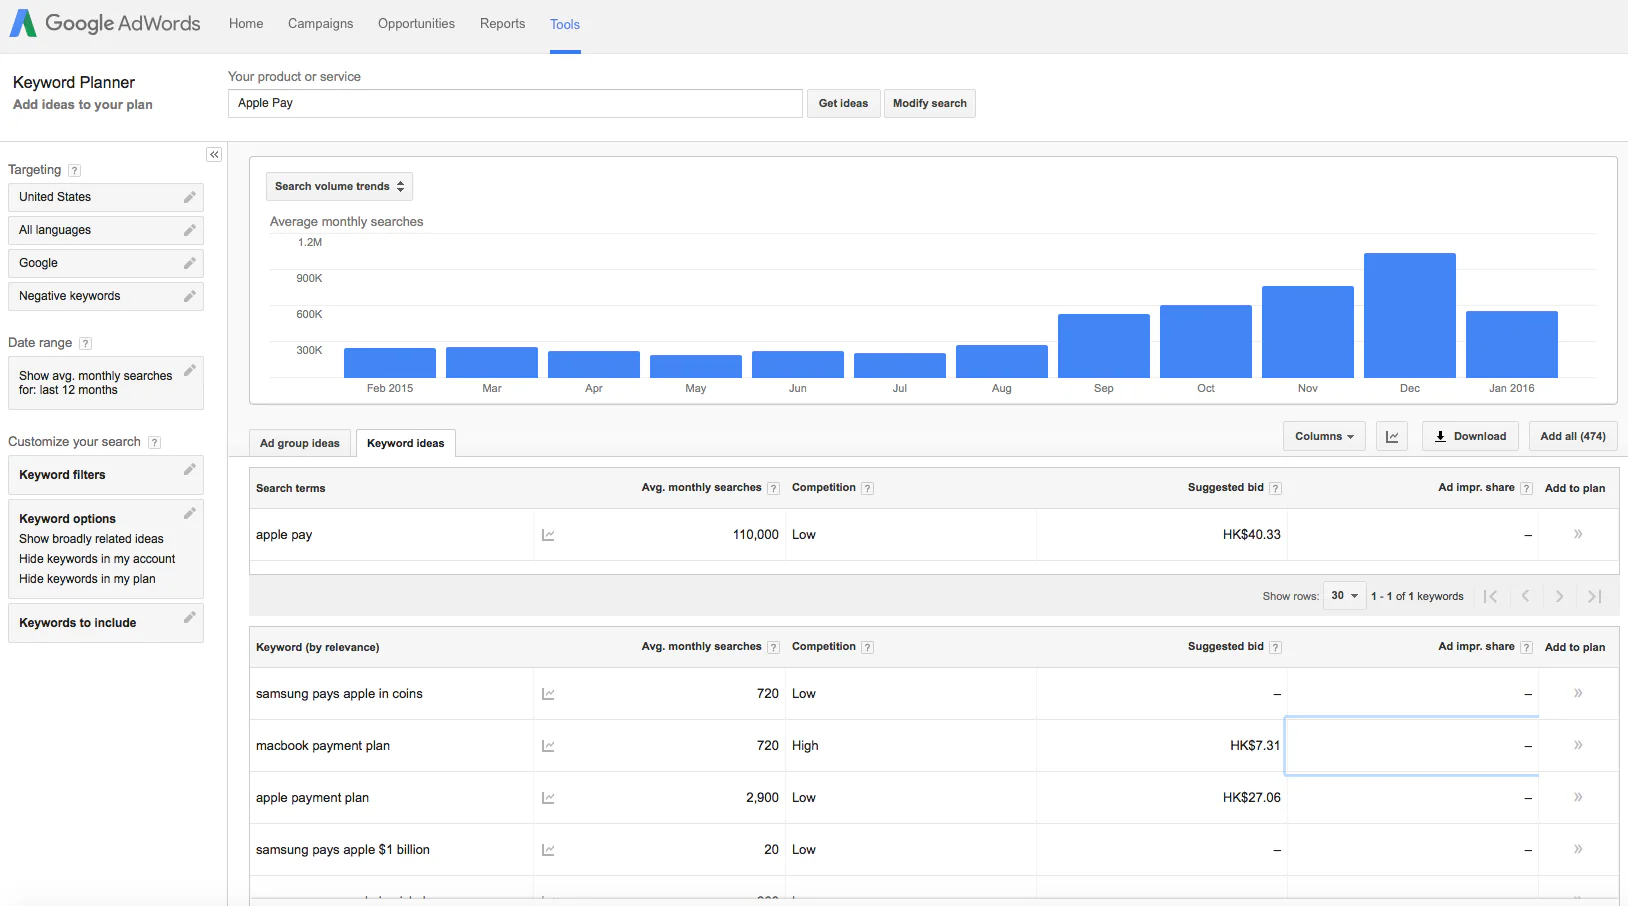Click Add all (474) button

click(x=1572, y=436)
